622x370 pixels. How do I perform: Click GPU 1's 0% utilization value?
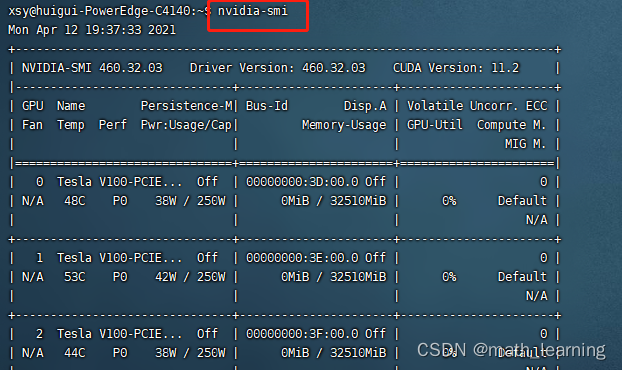point(449,277)
